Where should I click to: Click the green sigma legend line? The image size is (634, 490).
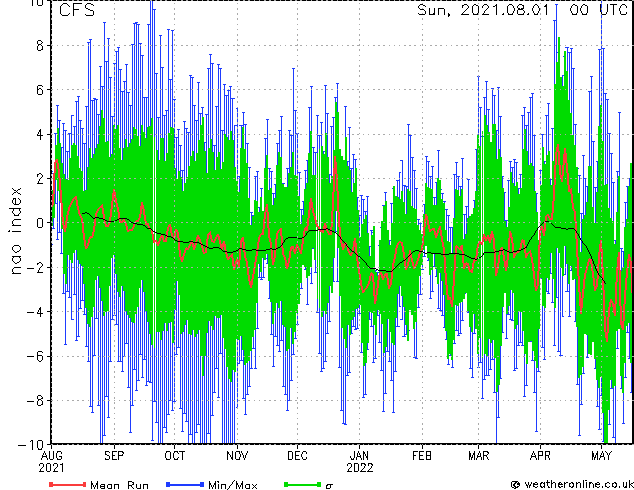[x=302, y=484]
